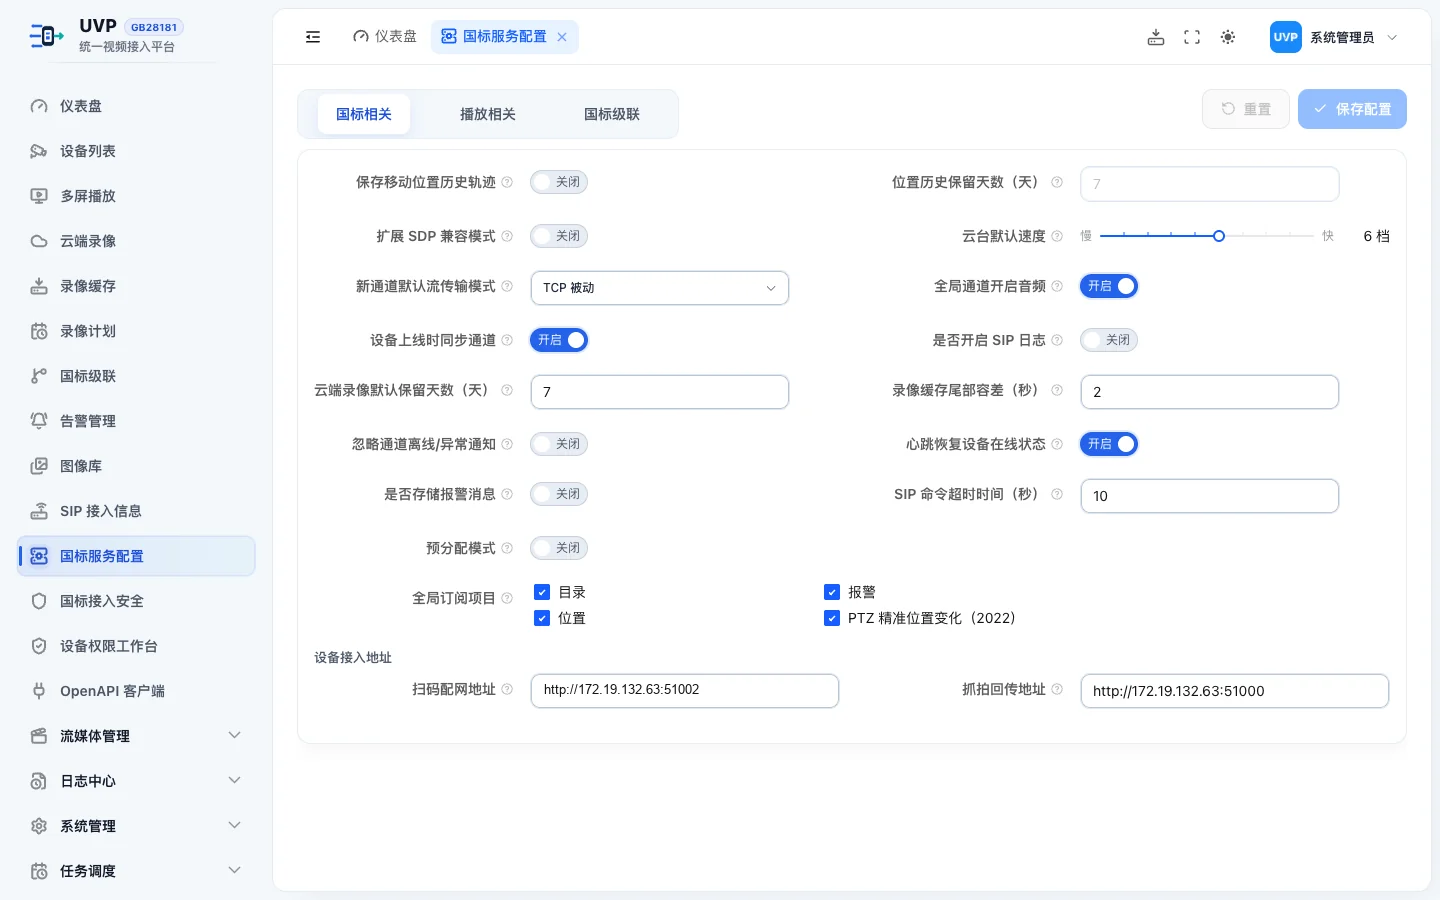Screen dimensions: 1440x900
Task: Collapse the sidebar with the menu fold icon
Action: point(313,37)
